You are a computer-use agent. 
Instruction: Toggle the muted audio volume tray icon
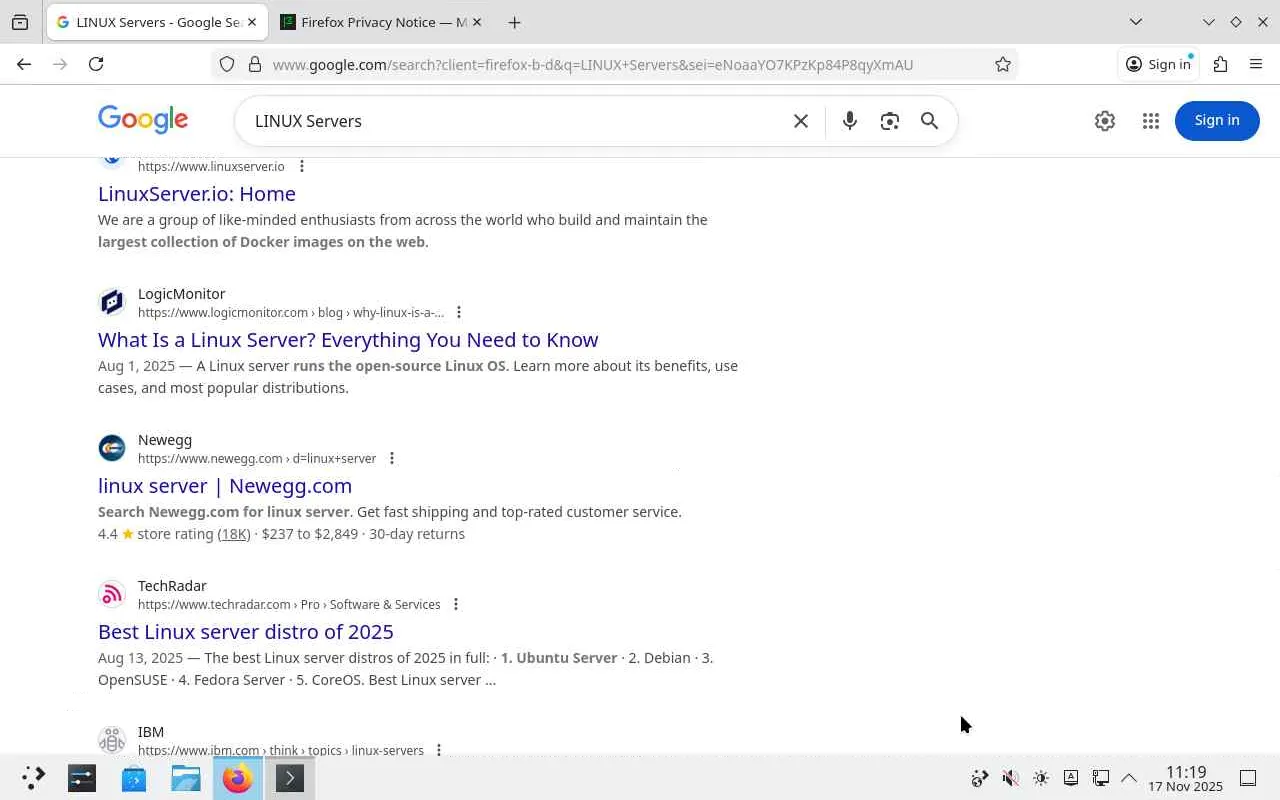click(x=1010, y=778)
